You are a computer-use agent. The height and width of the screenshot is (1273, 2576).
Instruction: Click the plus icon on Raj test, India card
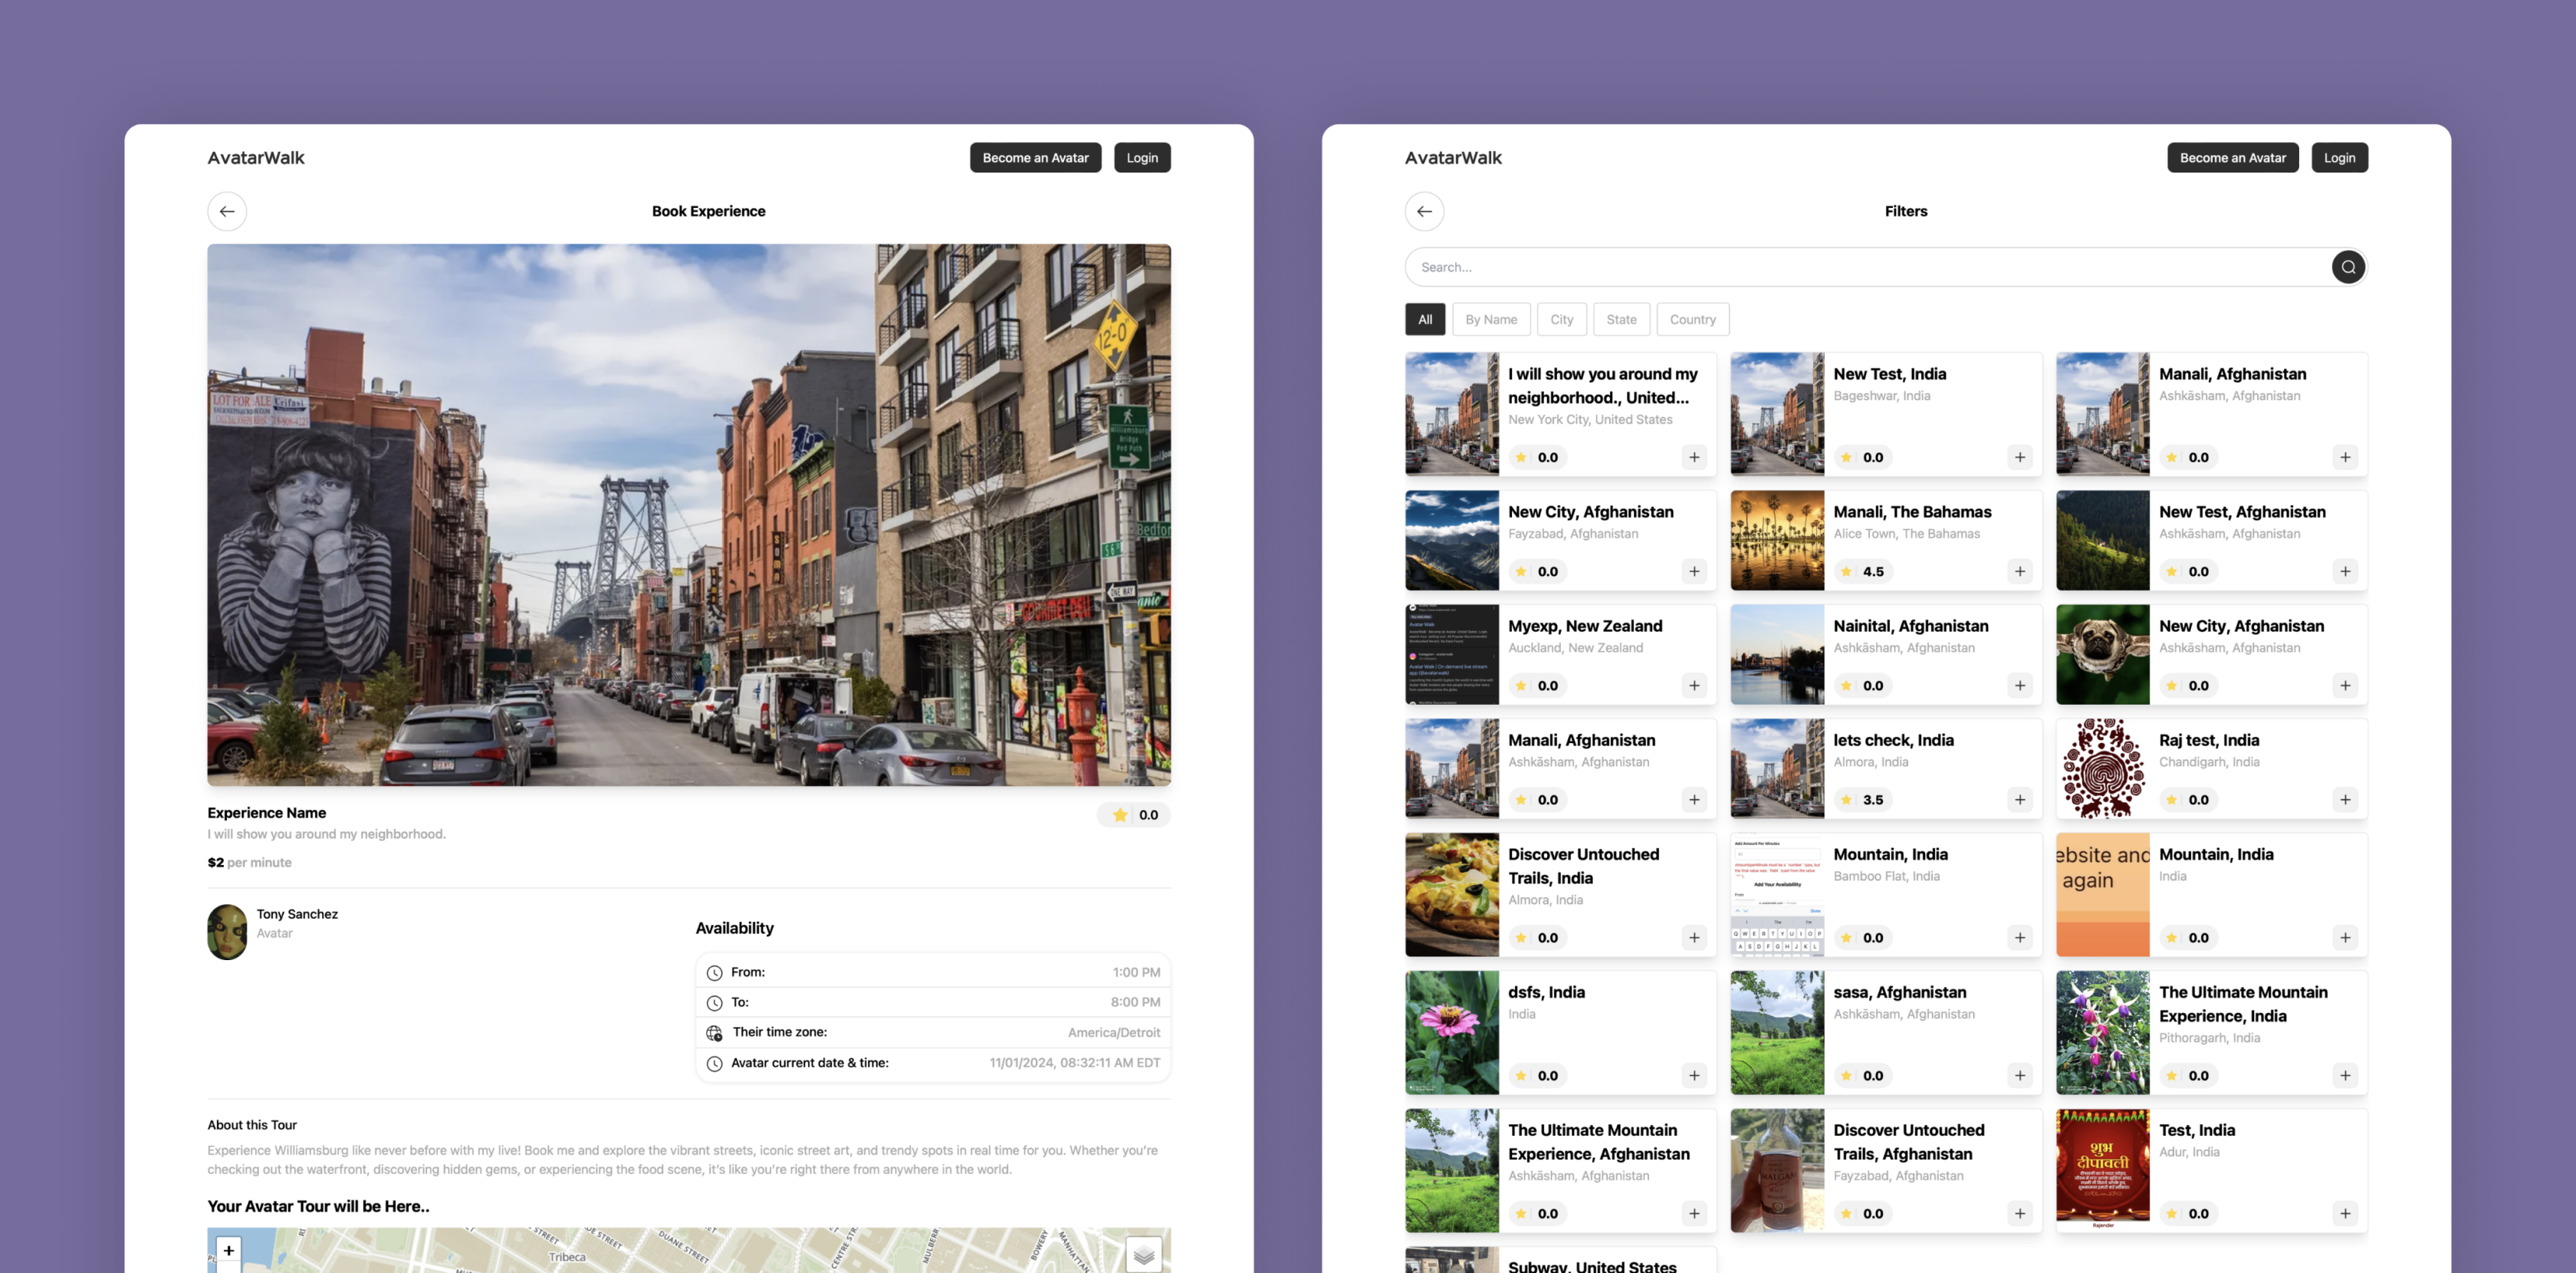click(2344, 799)
